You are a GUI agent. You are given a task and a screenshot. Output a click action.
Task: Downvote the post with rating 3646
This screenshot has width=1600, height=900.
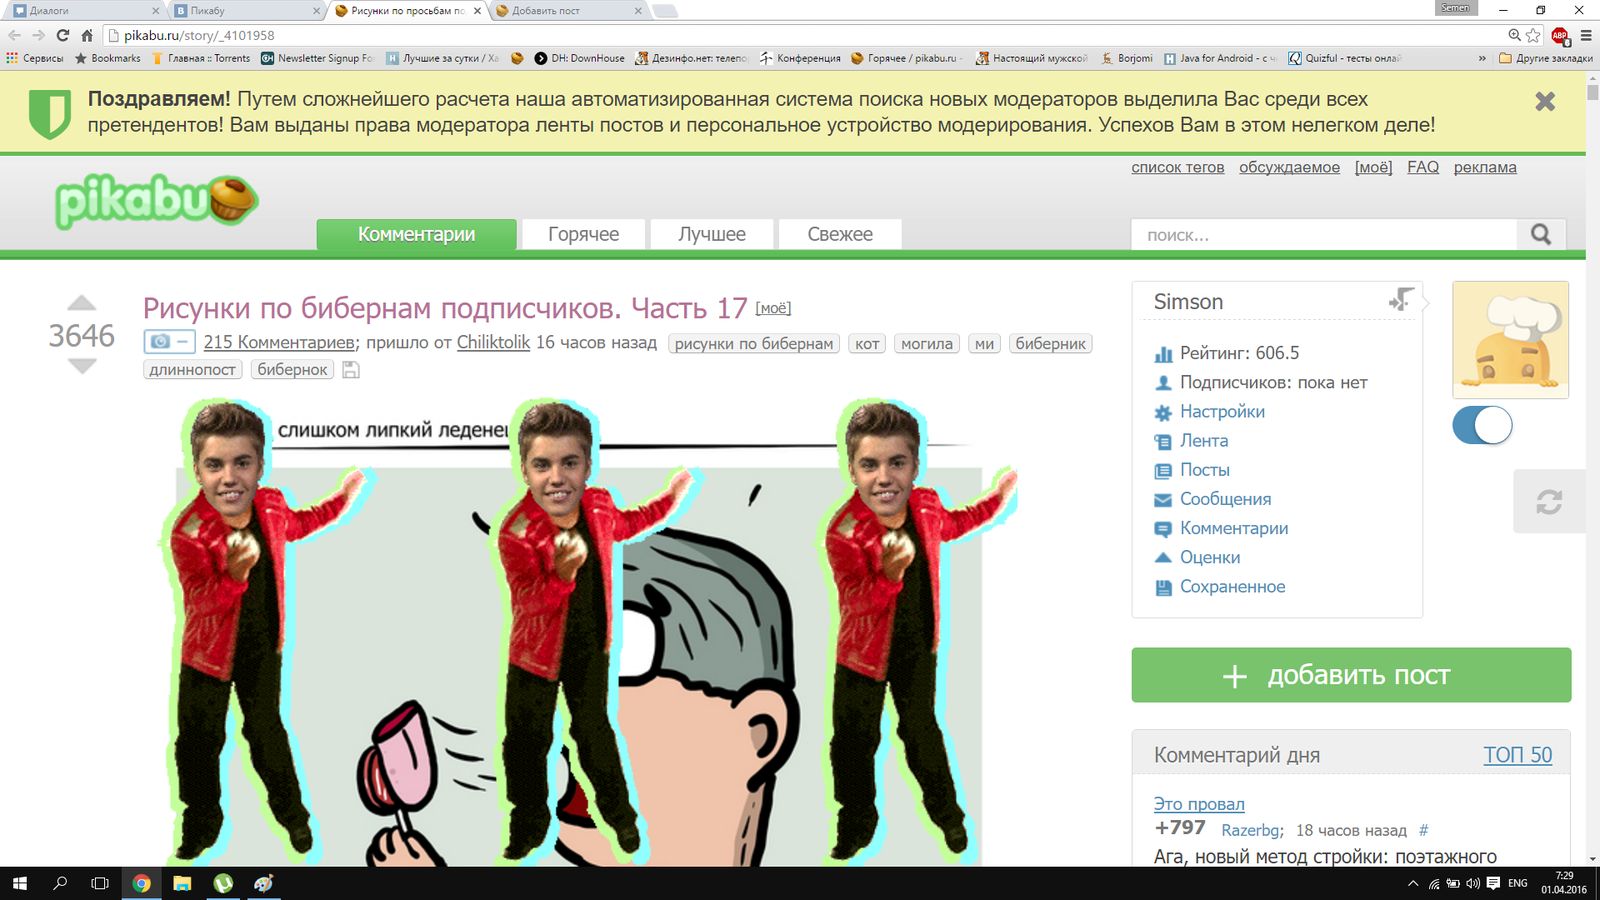(82, 366)
